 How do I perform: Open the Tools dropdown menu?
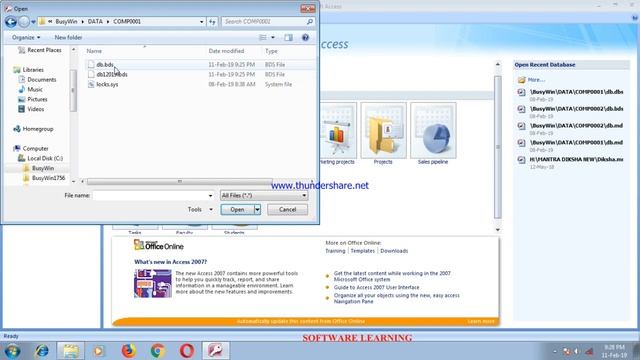(x=200, y=209)
